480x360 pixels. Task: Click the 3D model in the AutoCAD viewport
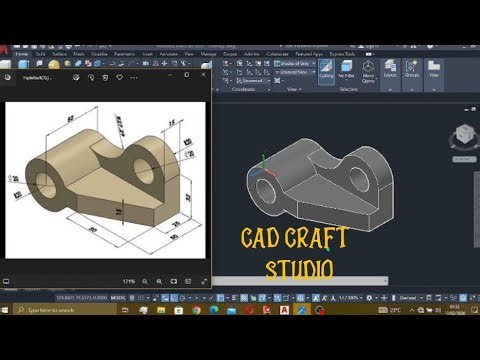(320, 185)
